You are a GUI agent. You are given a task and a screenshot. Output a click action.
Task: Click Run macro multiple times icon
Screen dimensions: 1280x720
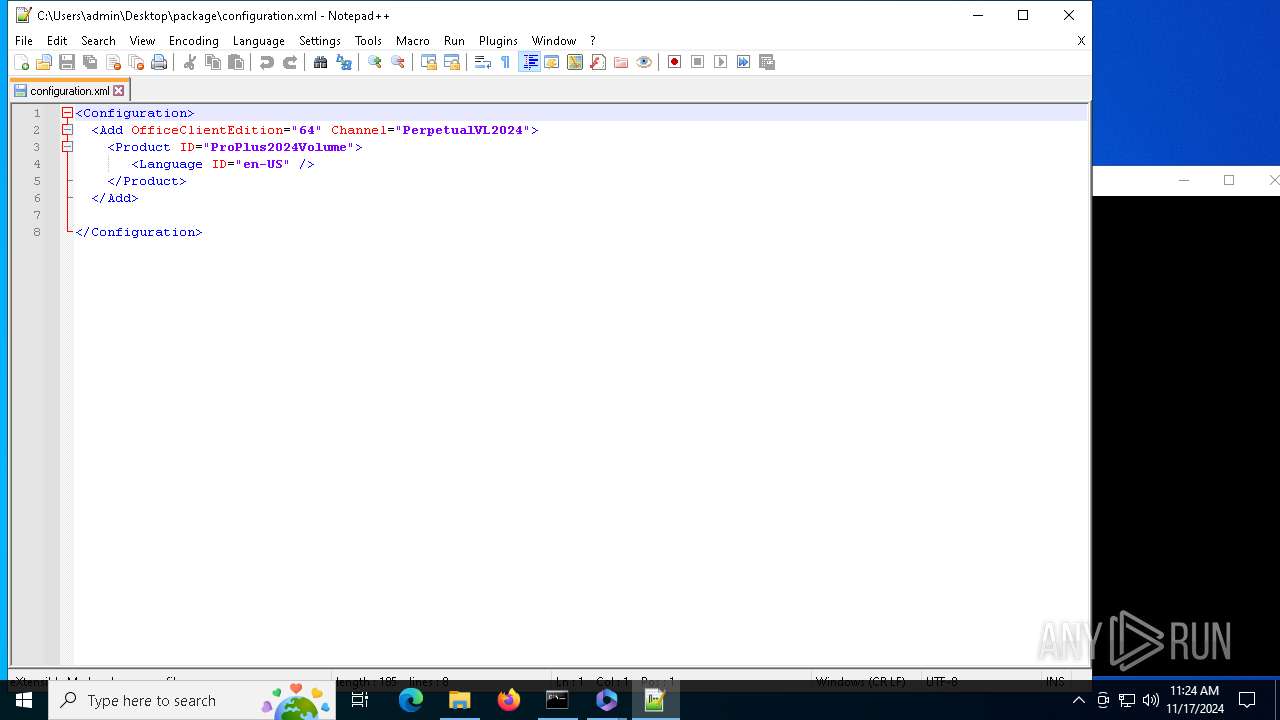pos(744,62)
